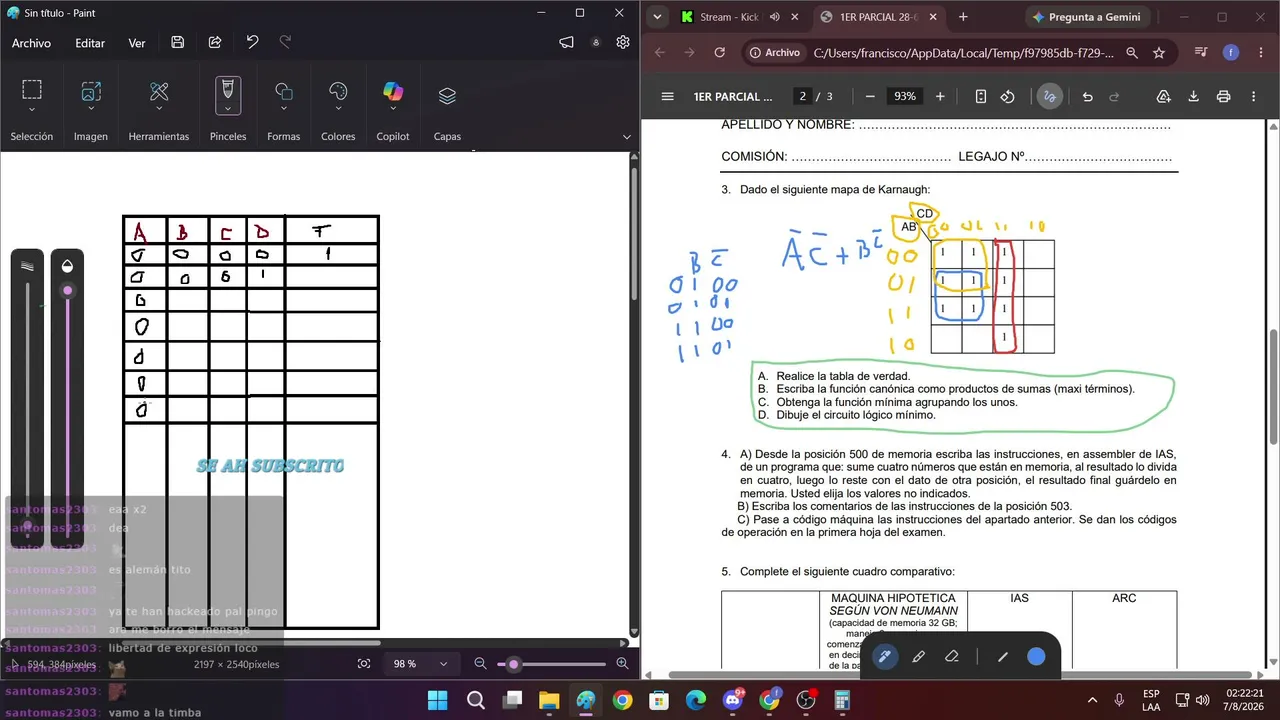Open the tab search chevron in Chrome
This screenshot has width=1280, height=720.
pos(656,17)
